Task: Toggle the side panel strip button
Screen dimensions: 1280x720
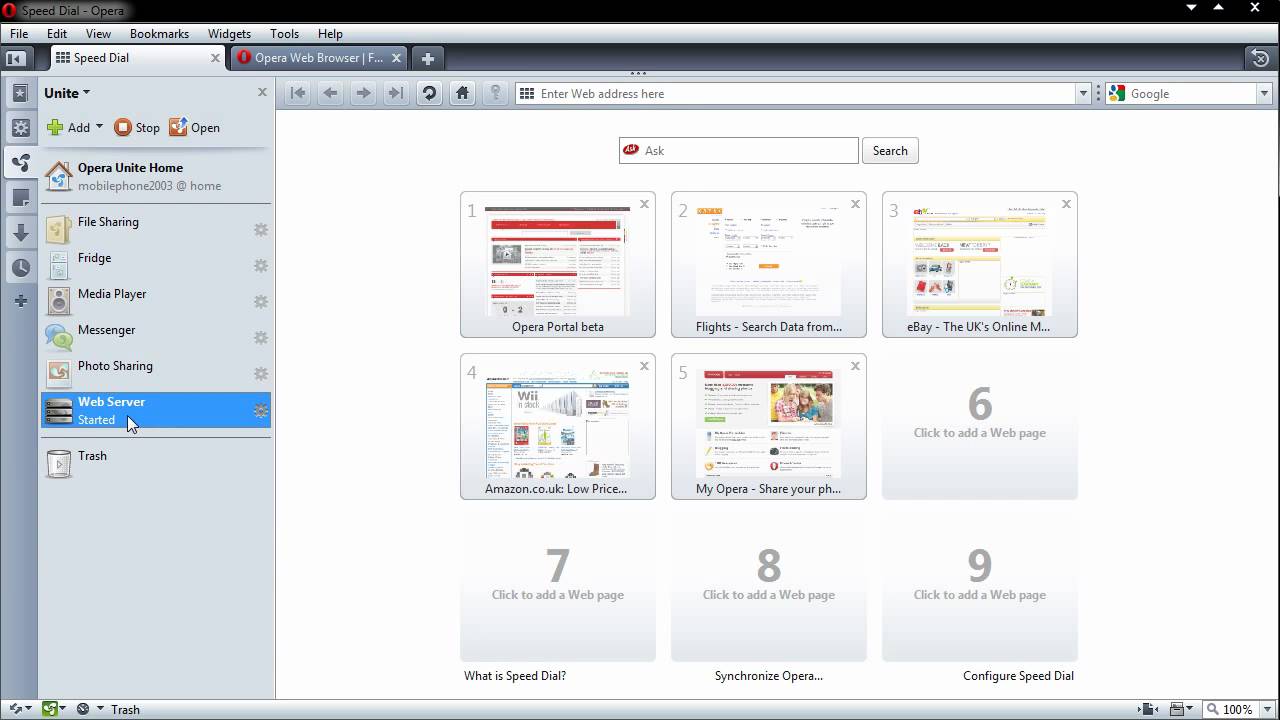Action: 16,58
